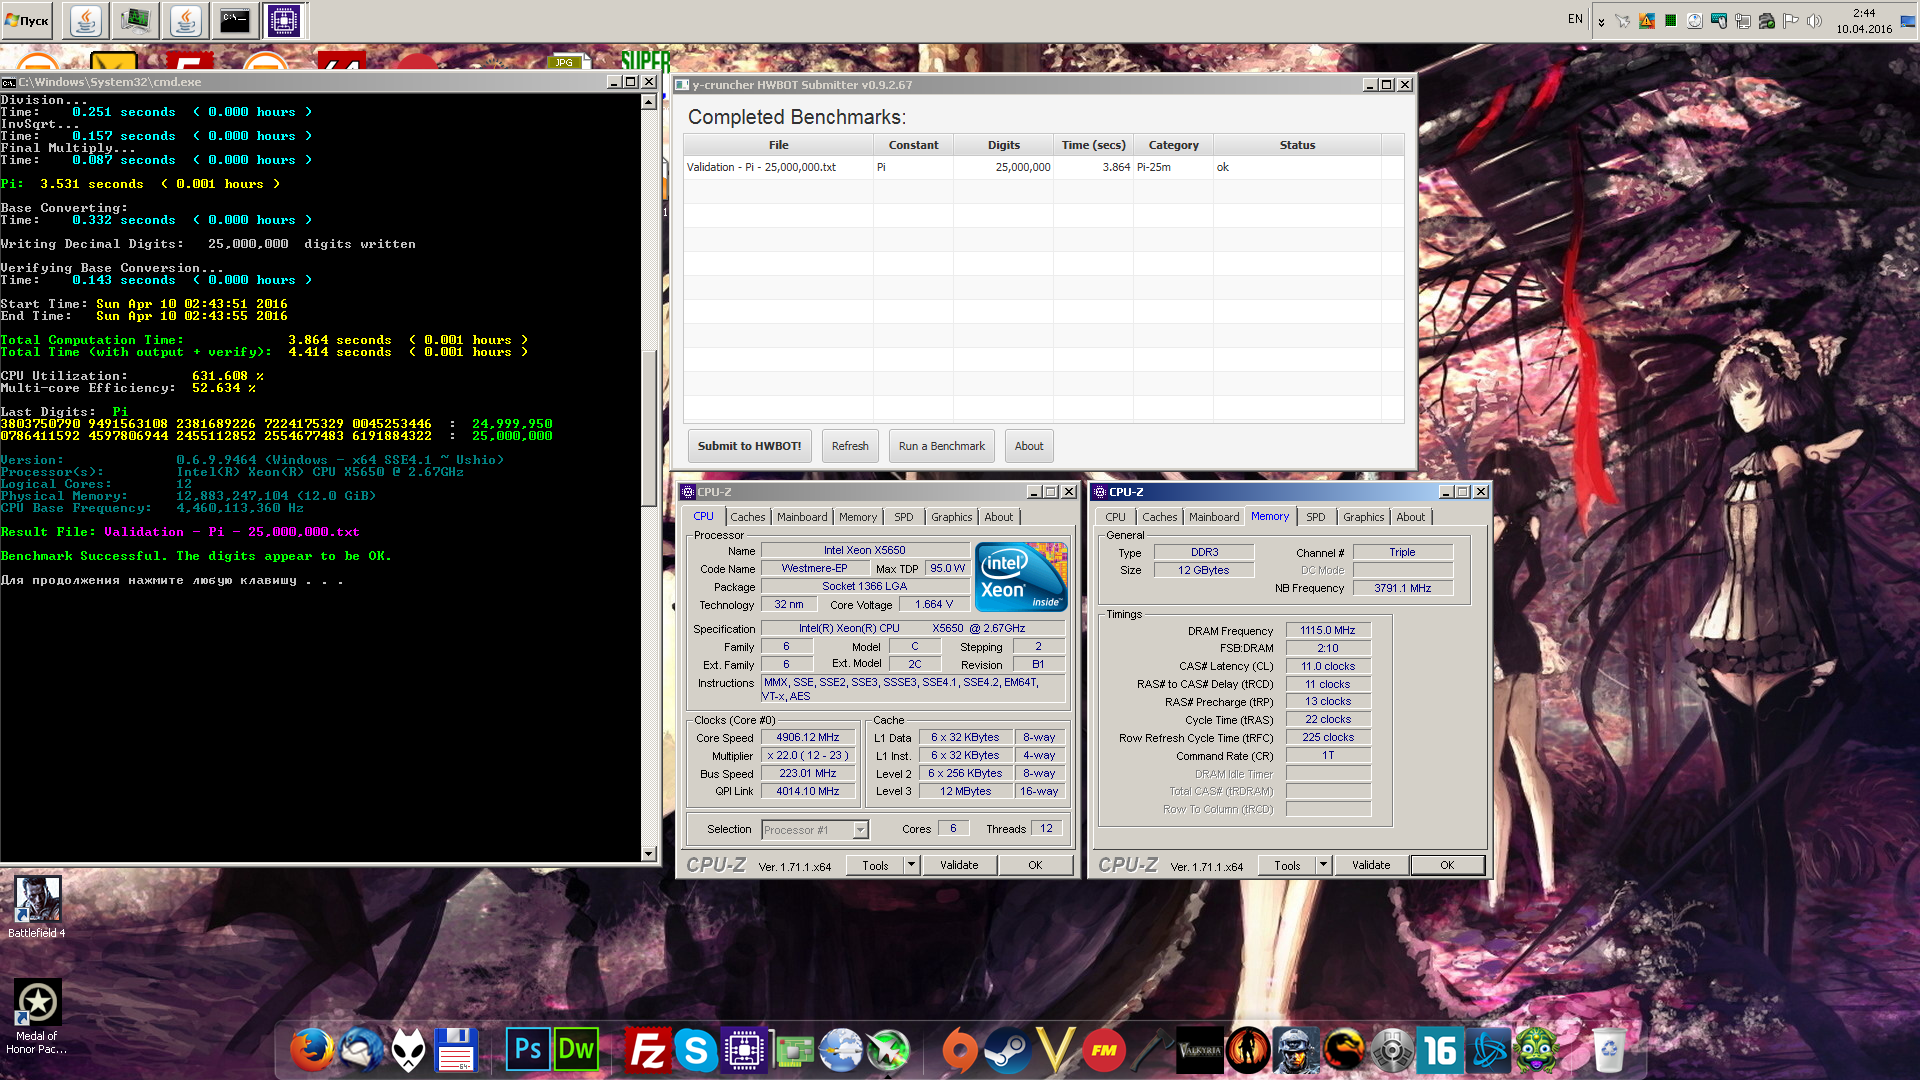
Task: Open About tab in right CPU-Z window
Action: pos(1410,517)
